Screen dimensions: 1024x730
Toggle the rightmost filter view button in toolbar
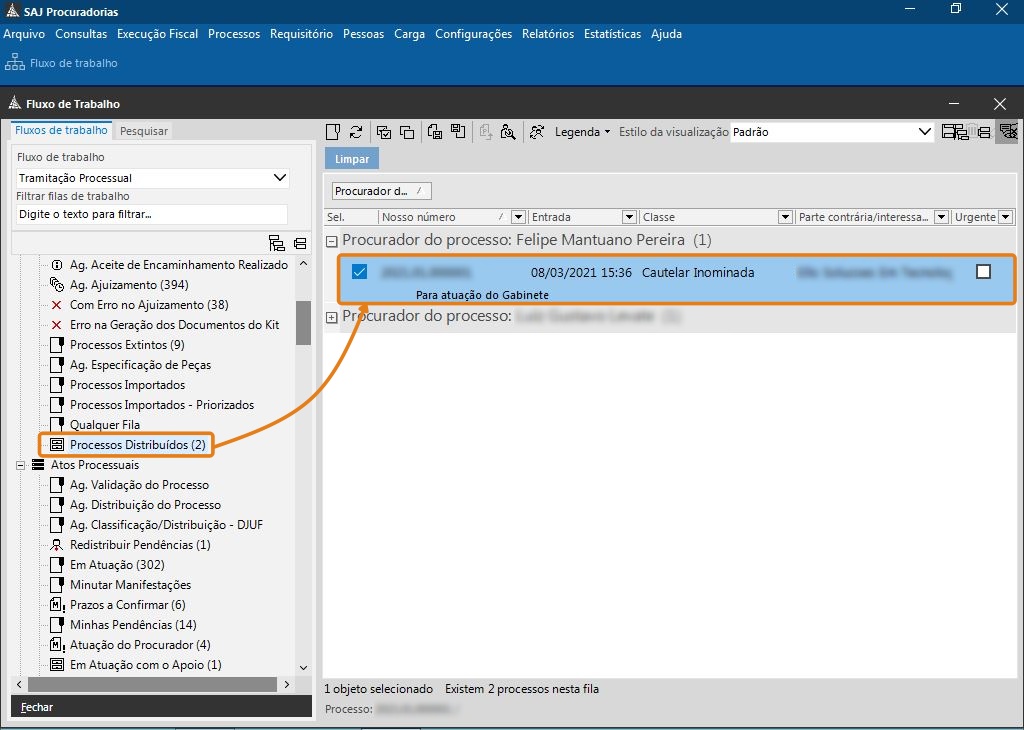pyautogui.click(x=1007, y=132)
